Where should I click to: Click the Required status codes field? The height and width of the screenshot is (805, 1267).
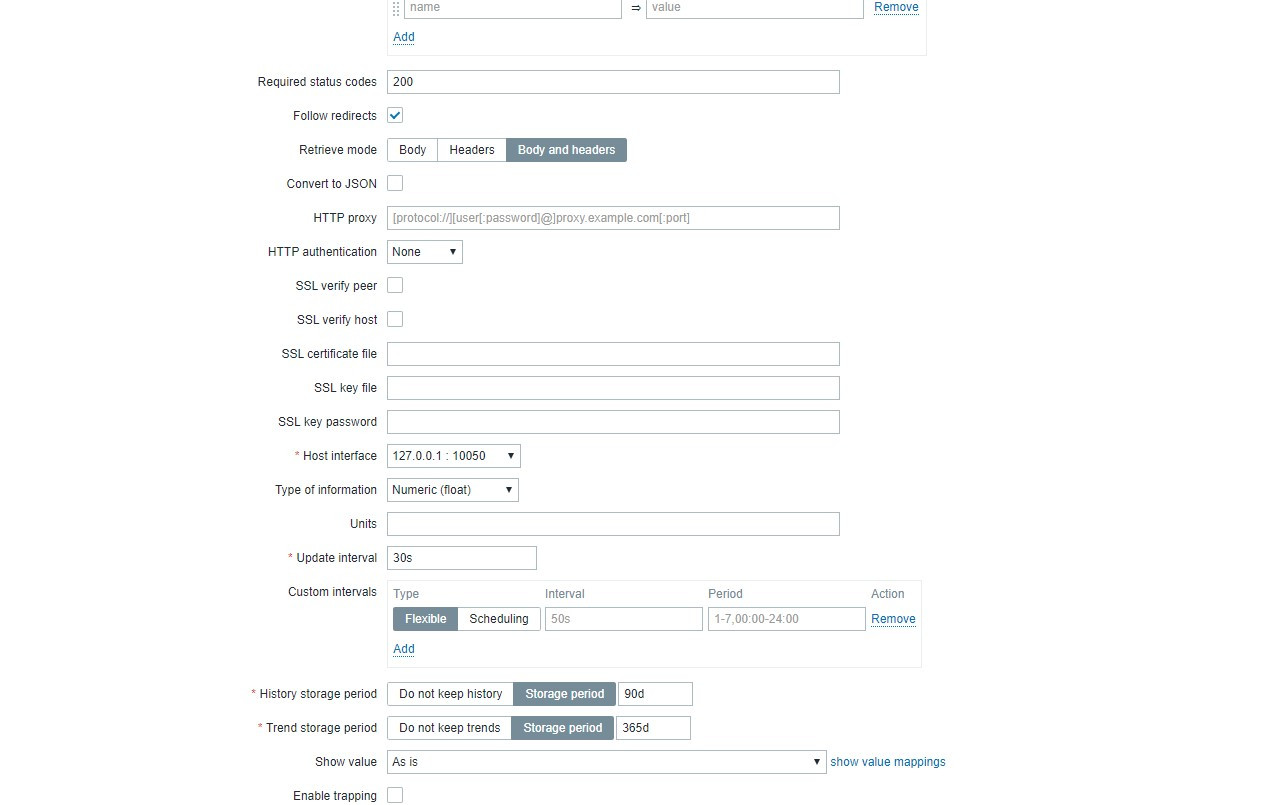tap(613, 82)
